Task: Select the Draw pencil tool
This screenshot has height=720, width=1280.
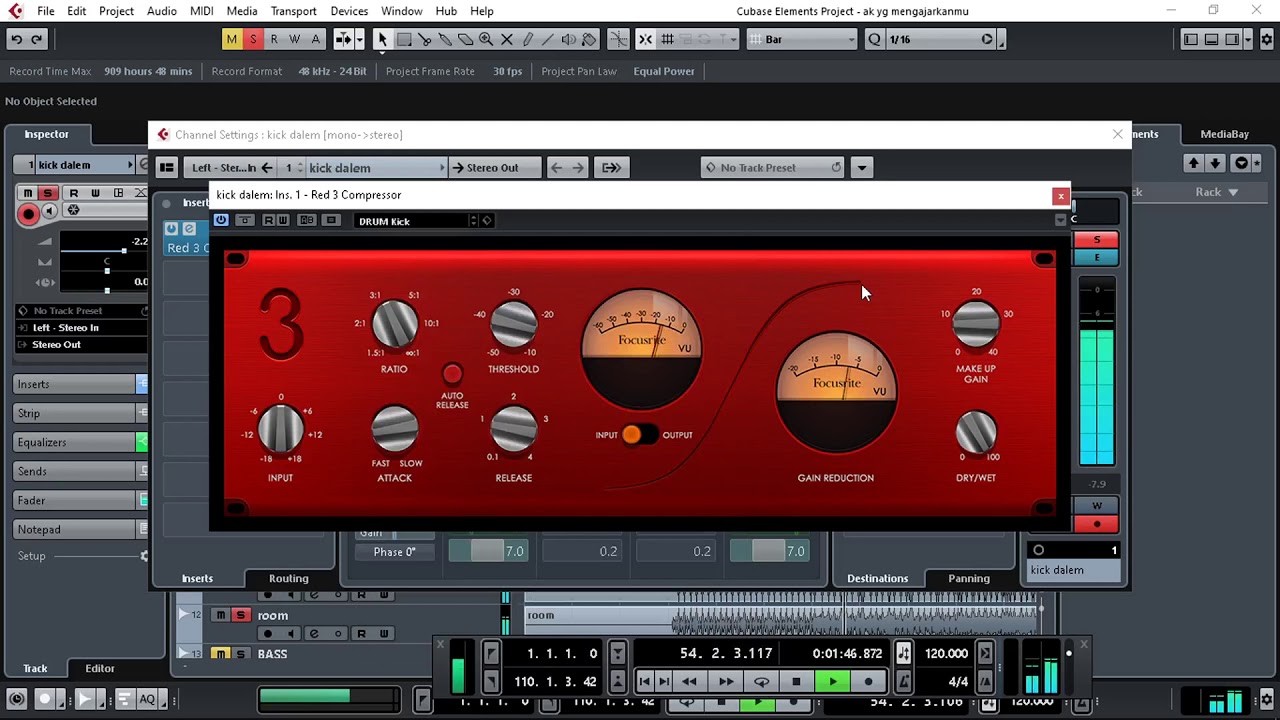Action: [528, 39]
